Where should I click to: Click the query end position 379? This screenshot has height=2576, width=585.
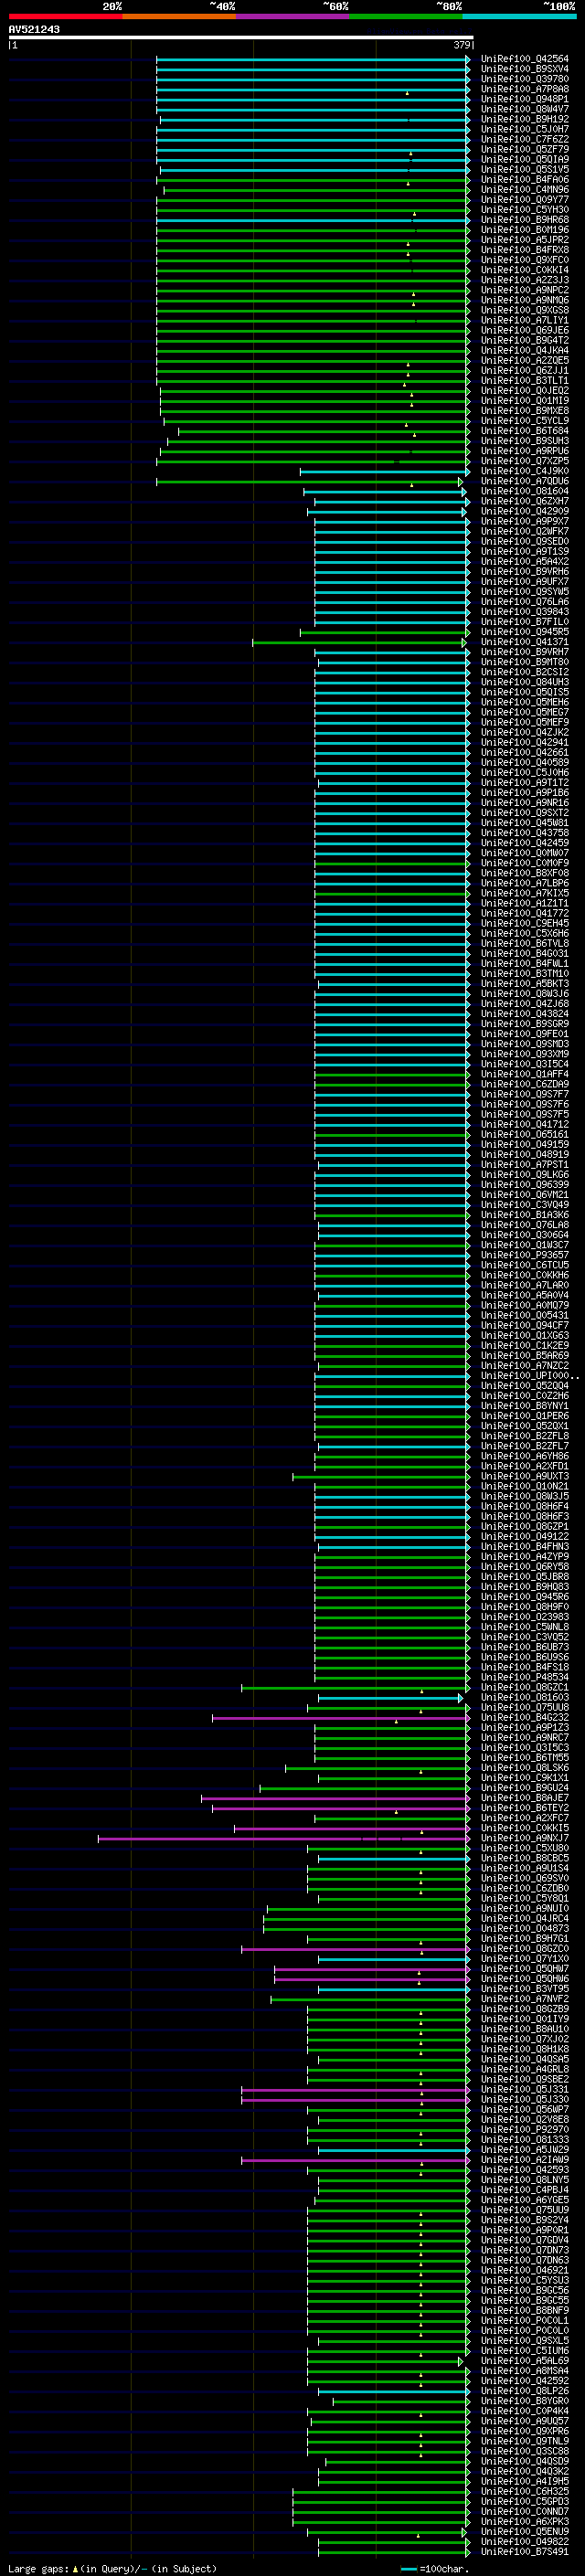(462, 45)
